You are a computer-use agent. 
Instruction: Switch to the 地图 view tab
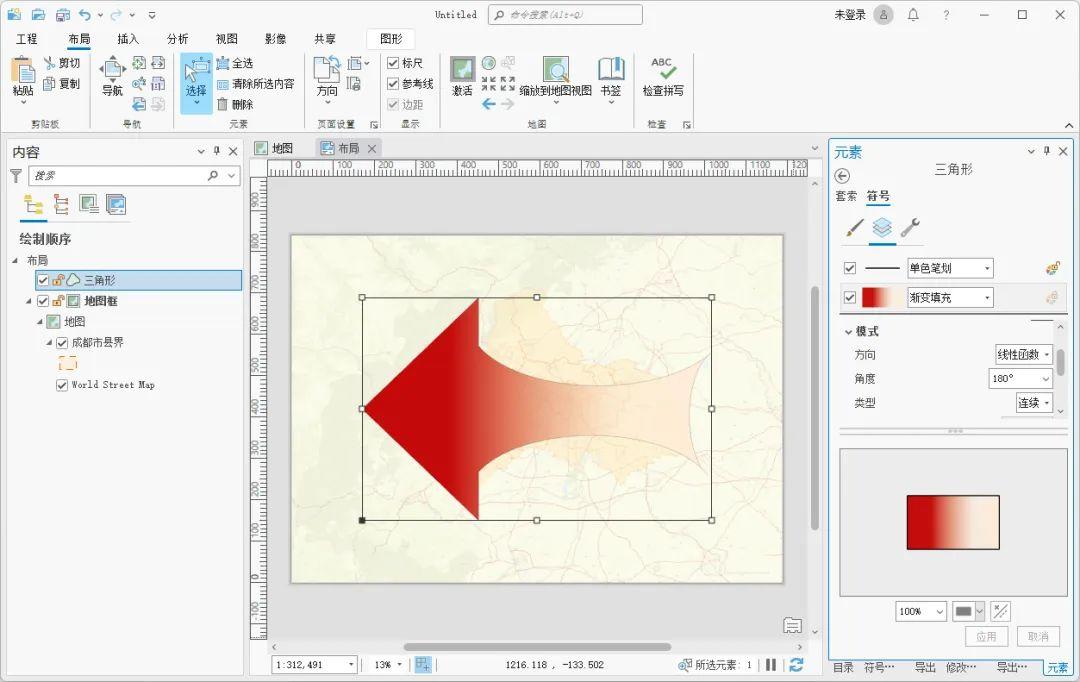(278, 147)
